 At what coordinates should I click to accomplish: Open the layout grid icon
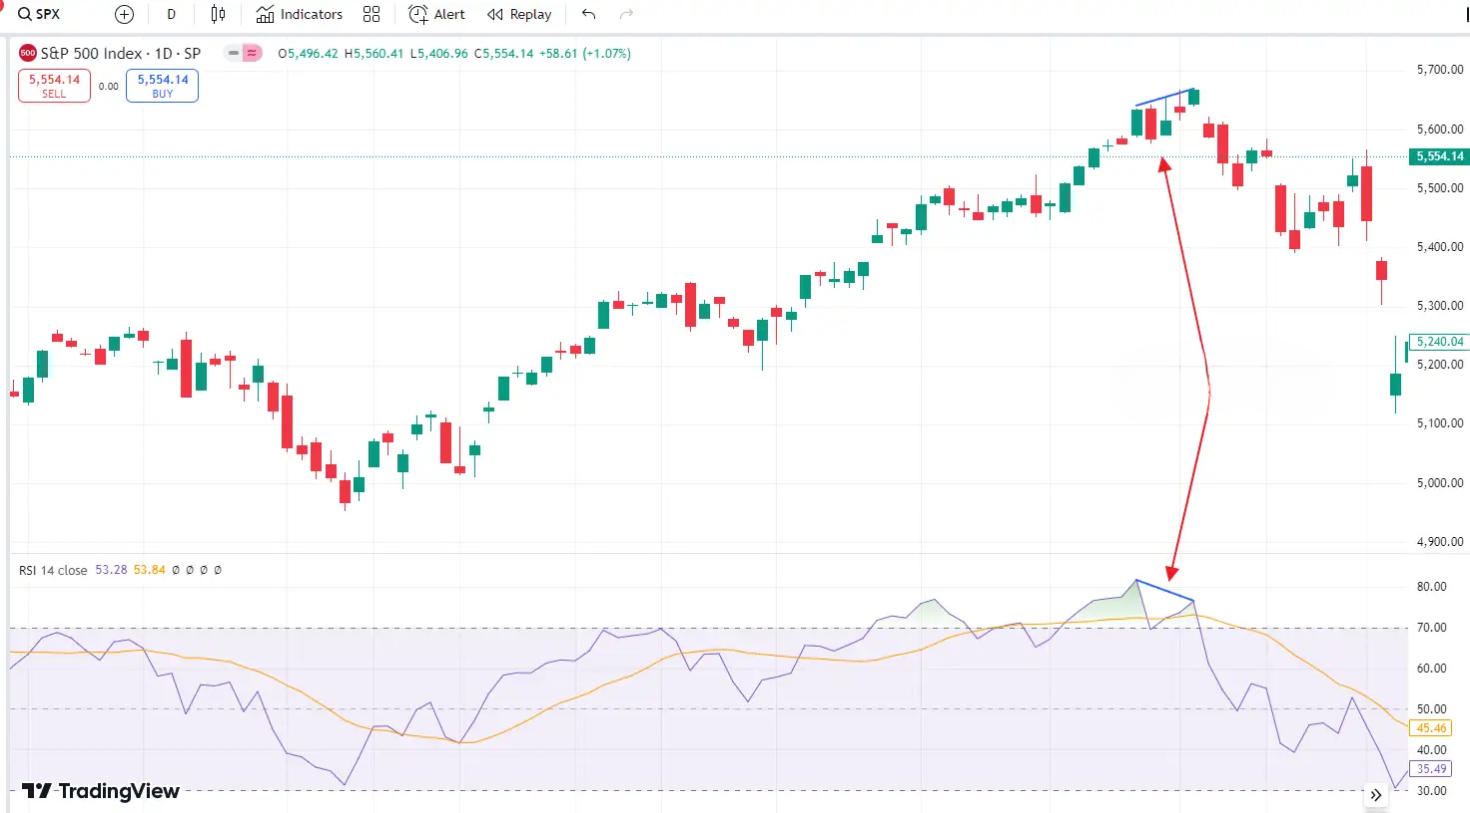[x=371, y=14]
